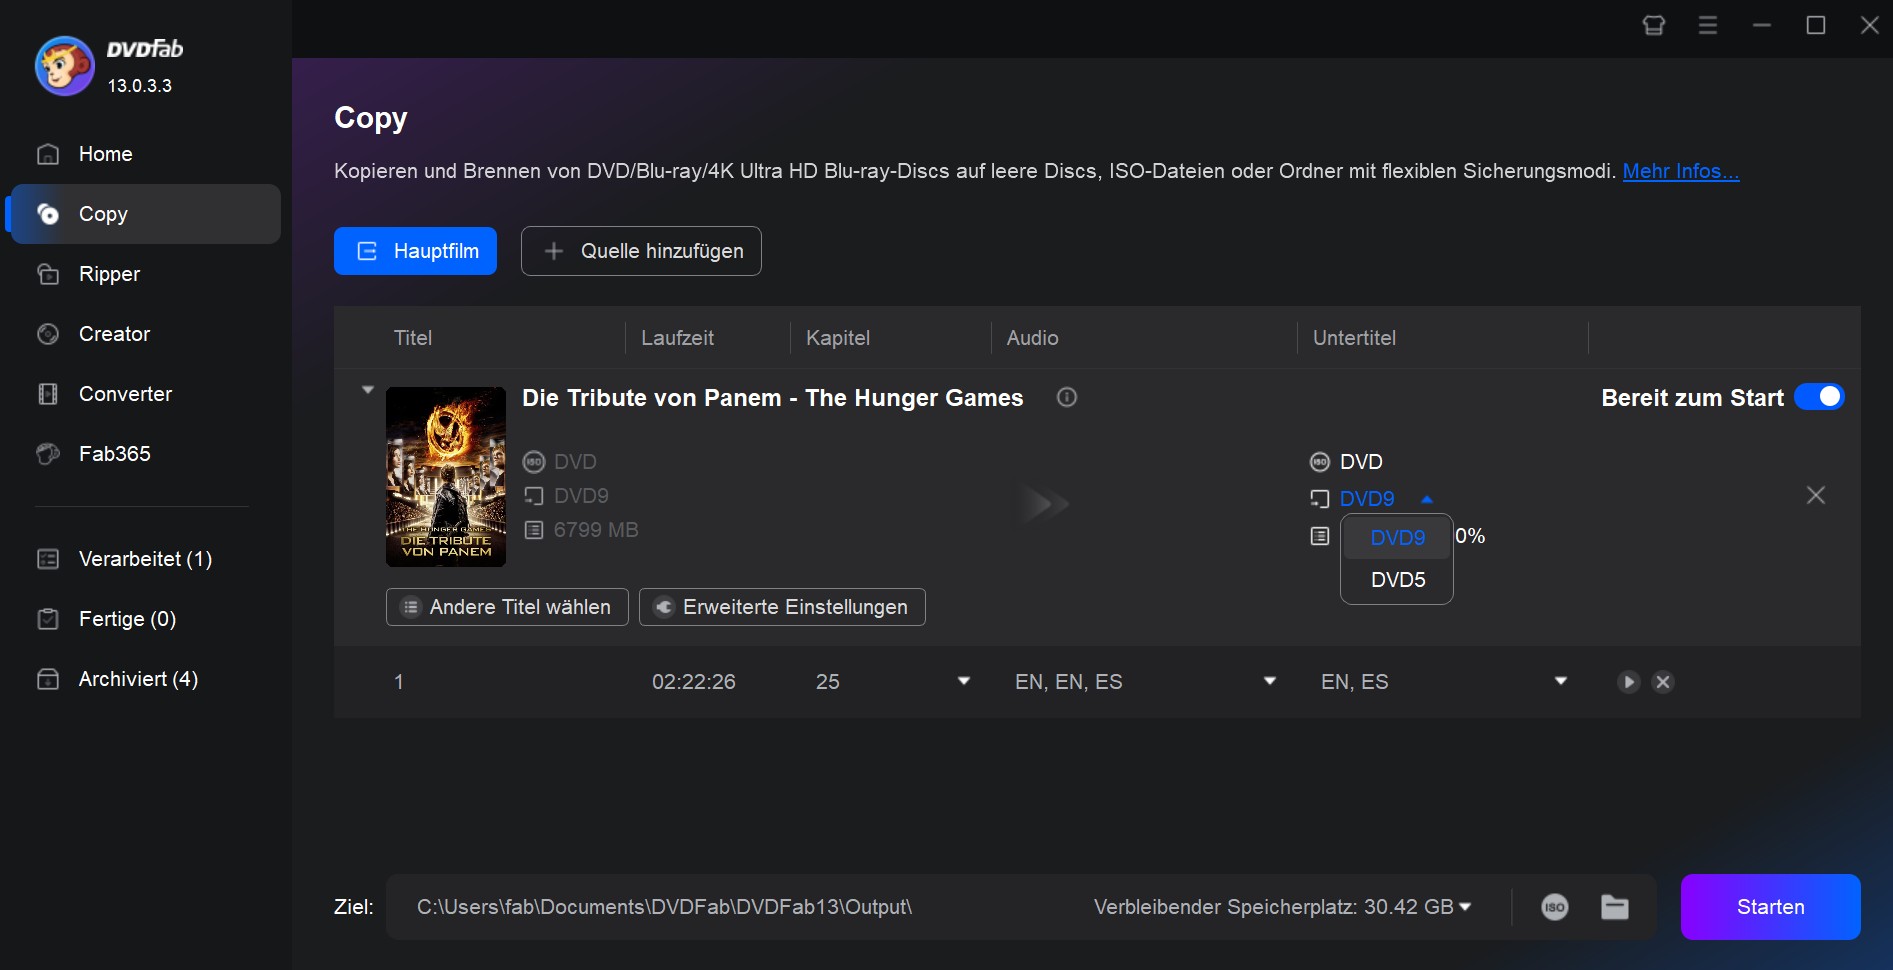Click Quelle hinzufügen button
The width and height of the screenshot is (1893, 970).
[641, 251]
